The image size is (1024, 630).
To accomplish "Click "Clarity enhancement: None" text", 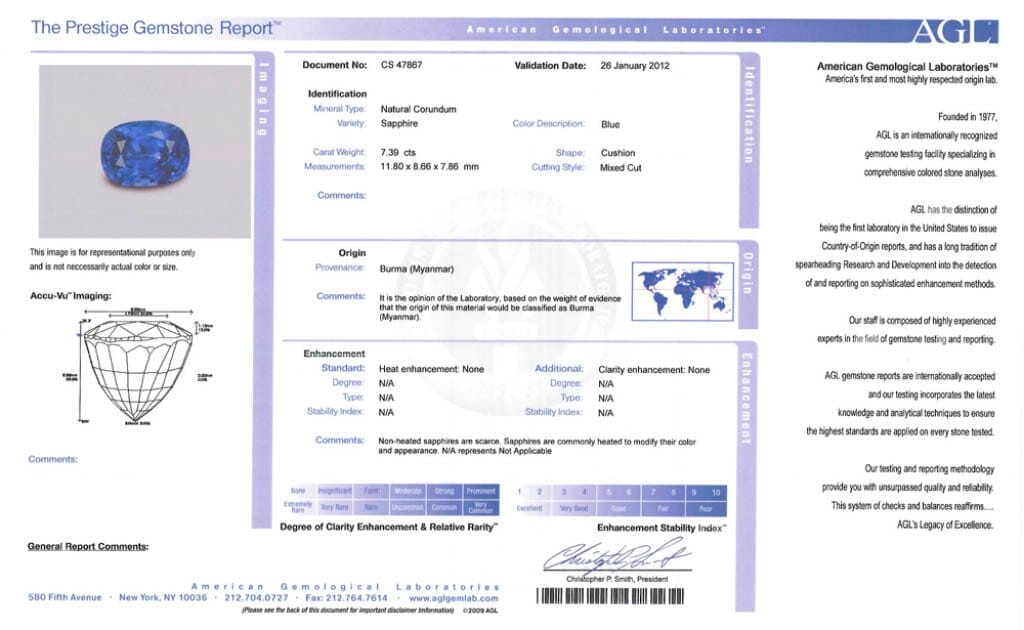I will click(x=654, y=370).
